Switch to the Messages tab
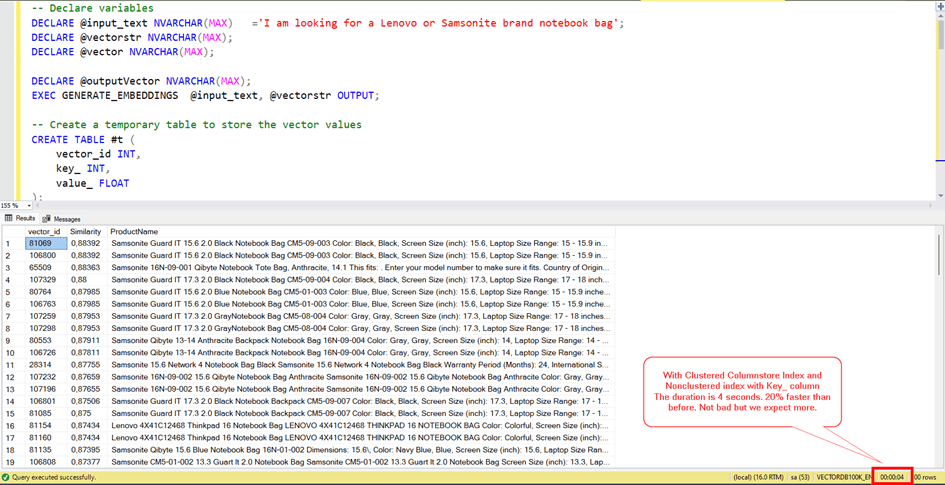 coord(66,219)
